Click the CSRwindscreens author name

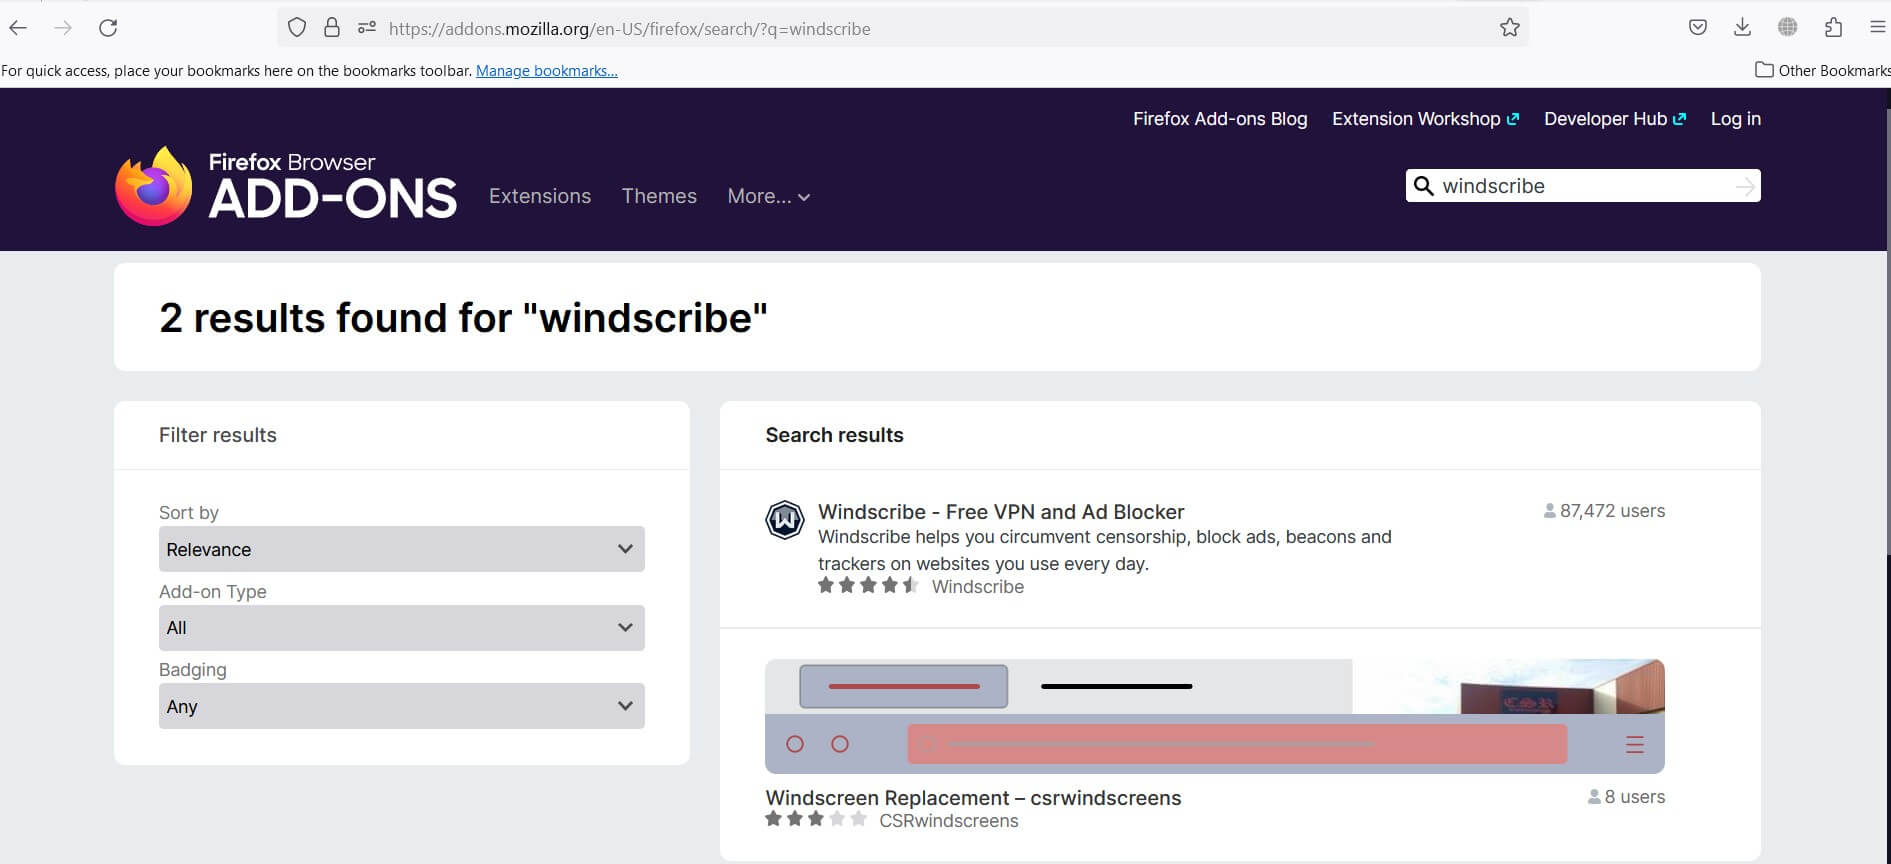point(949,821)
